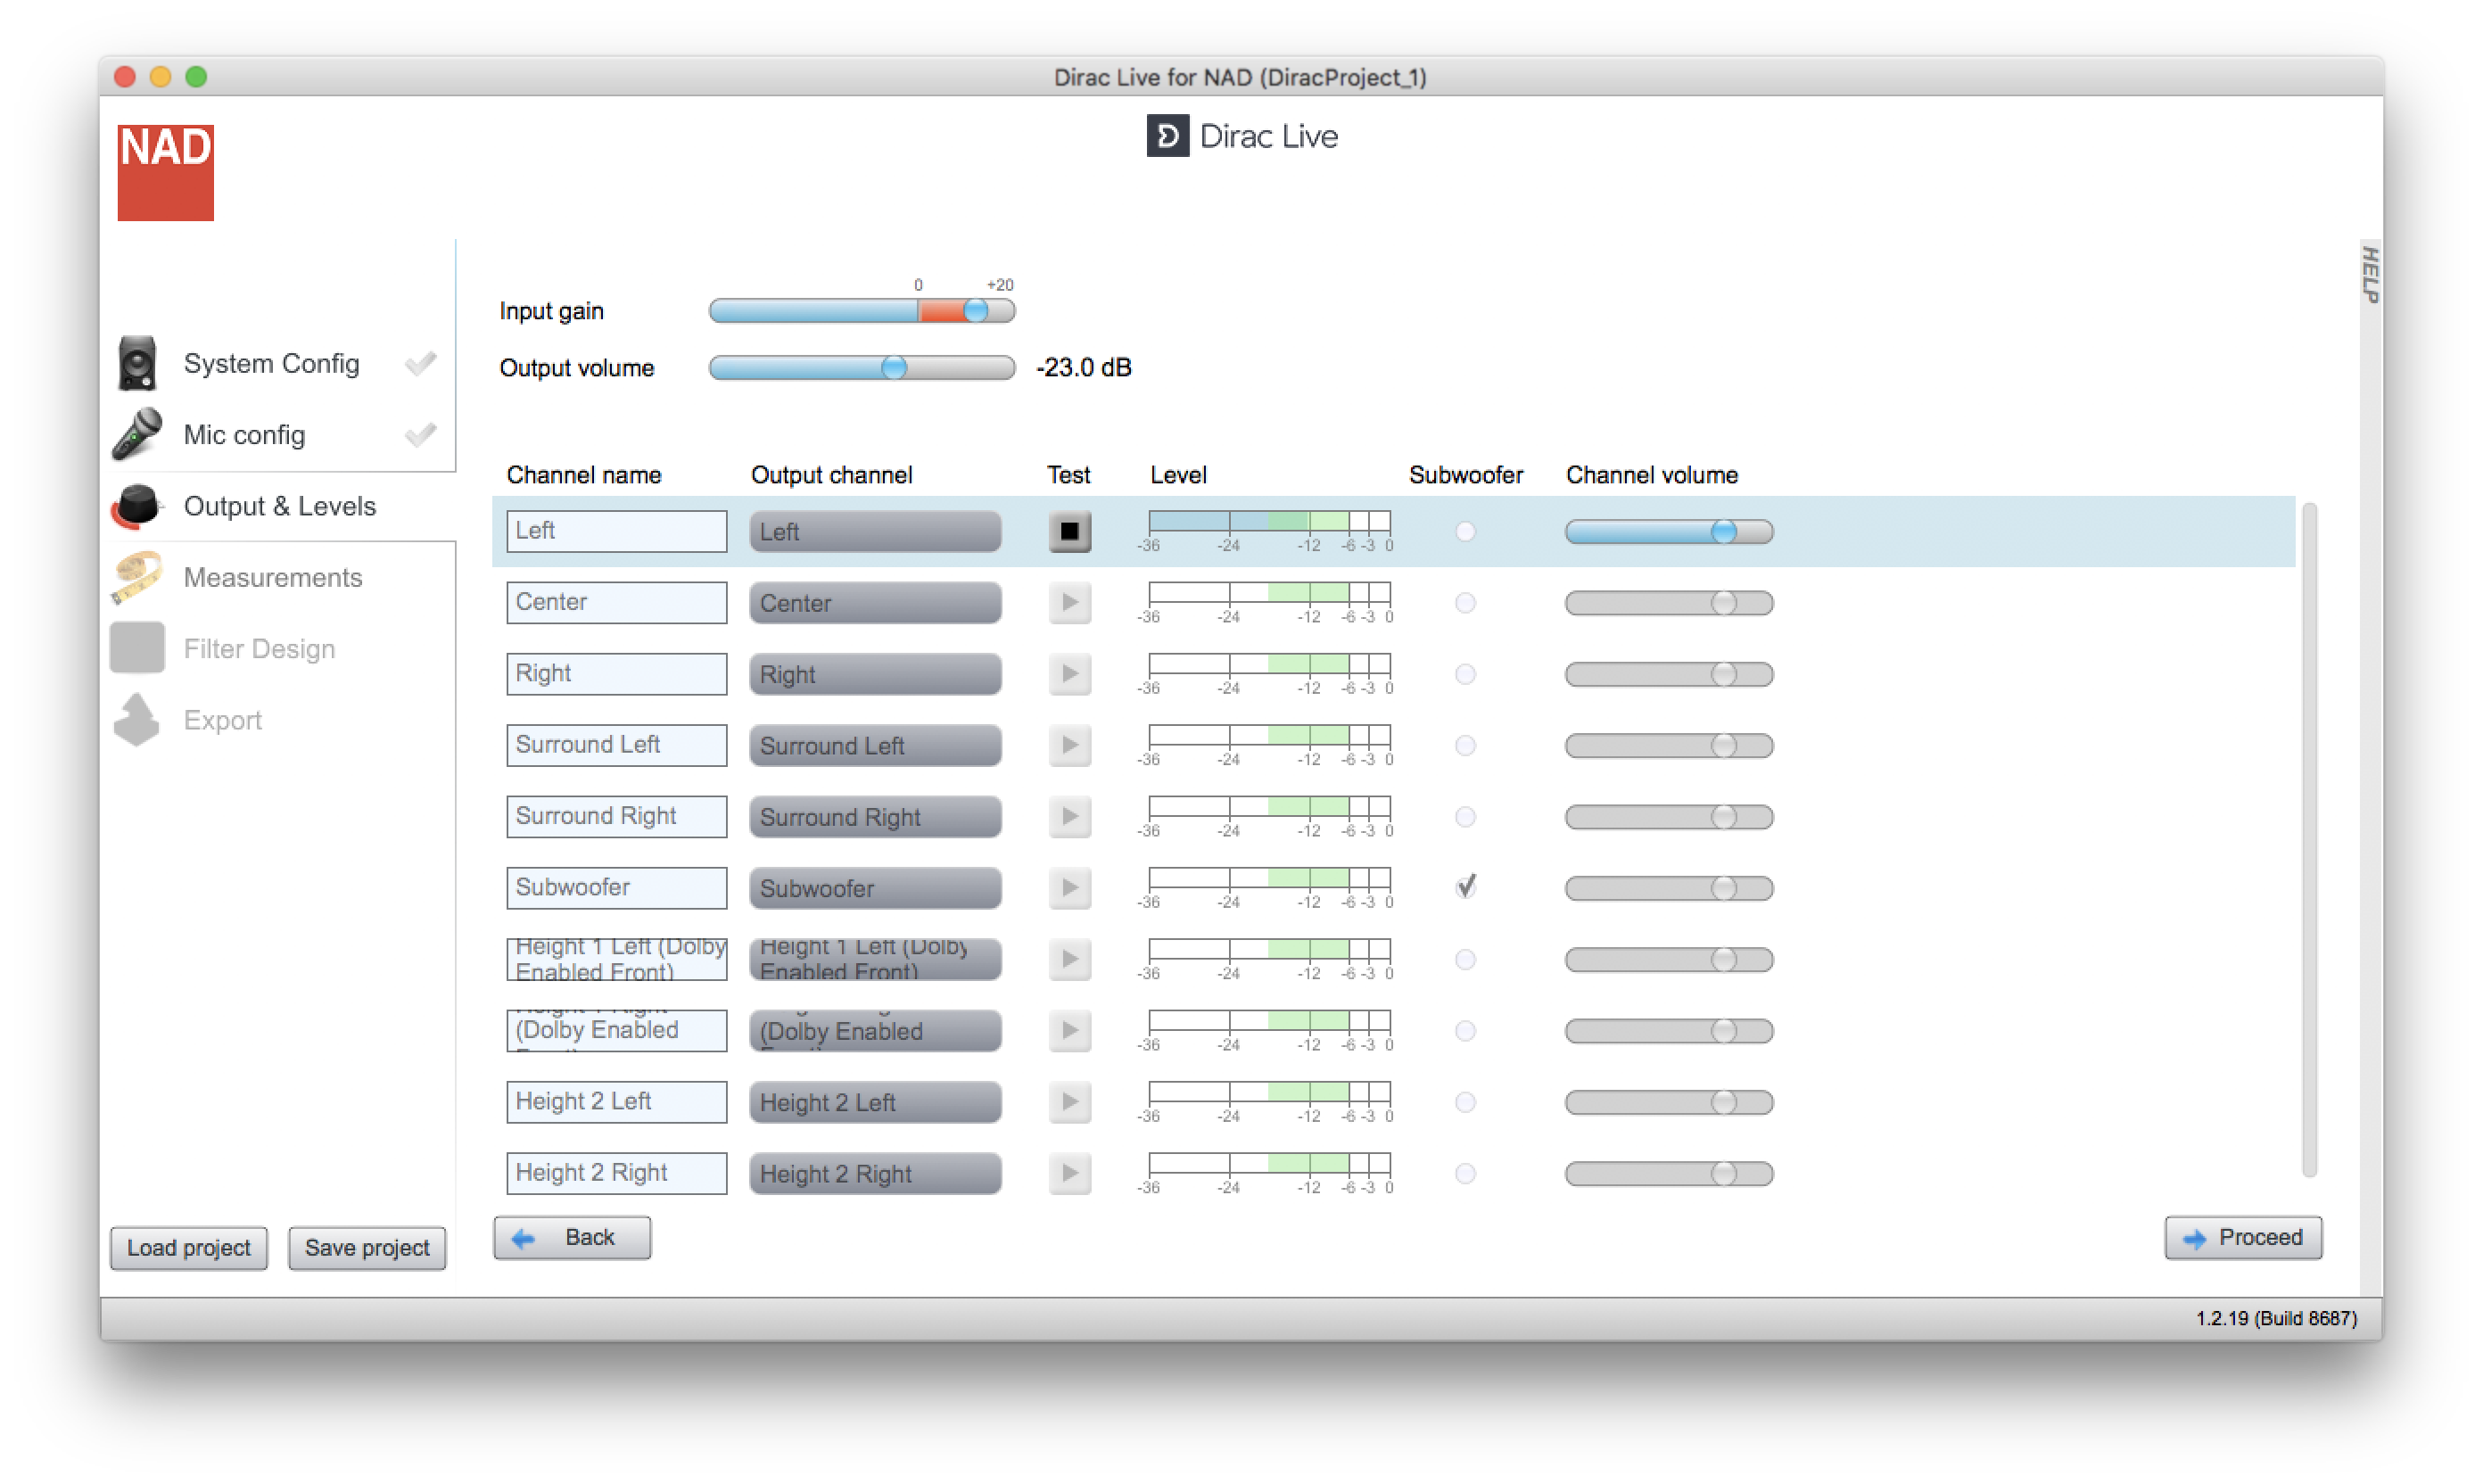Toggle subwoofer option for Height 1 Left
The height and width of the screenshot is (1484, 2483).
point(1465,959)
